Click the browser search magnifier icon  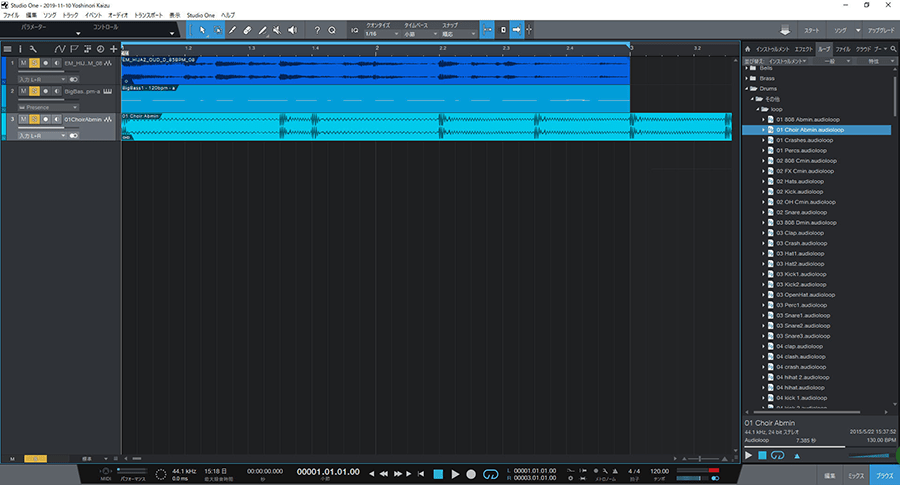(891, 48)
